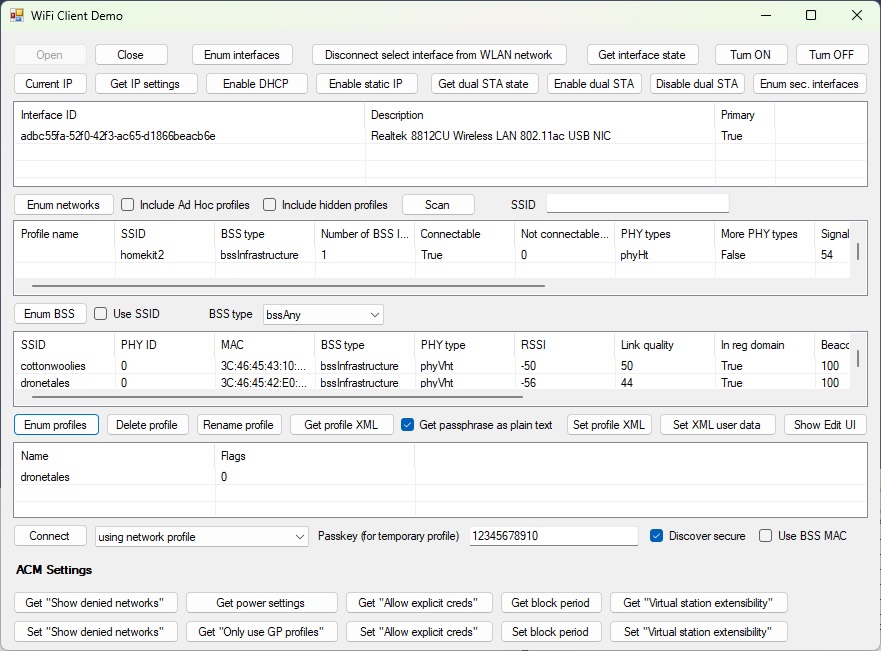Click the Enable DHCP button
The image size is (881, 651).
(257, 84)
